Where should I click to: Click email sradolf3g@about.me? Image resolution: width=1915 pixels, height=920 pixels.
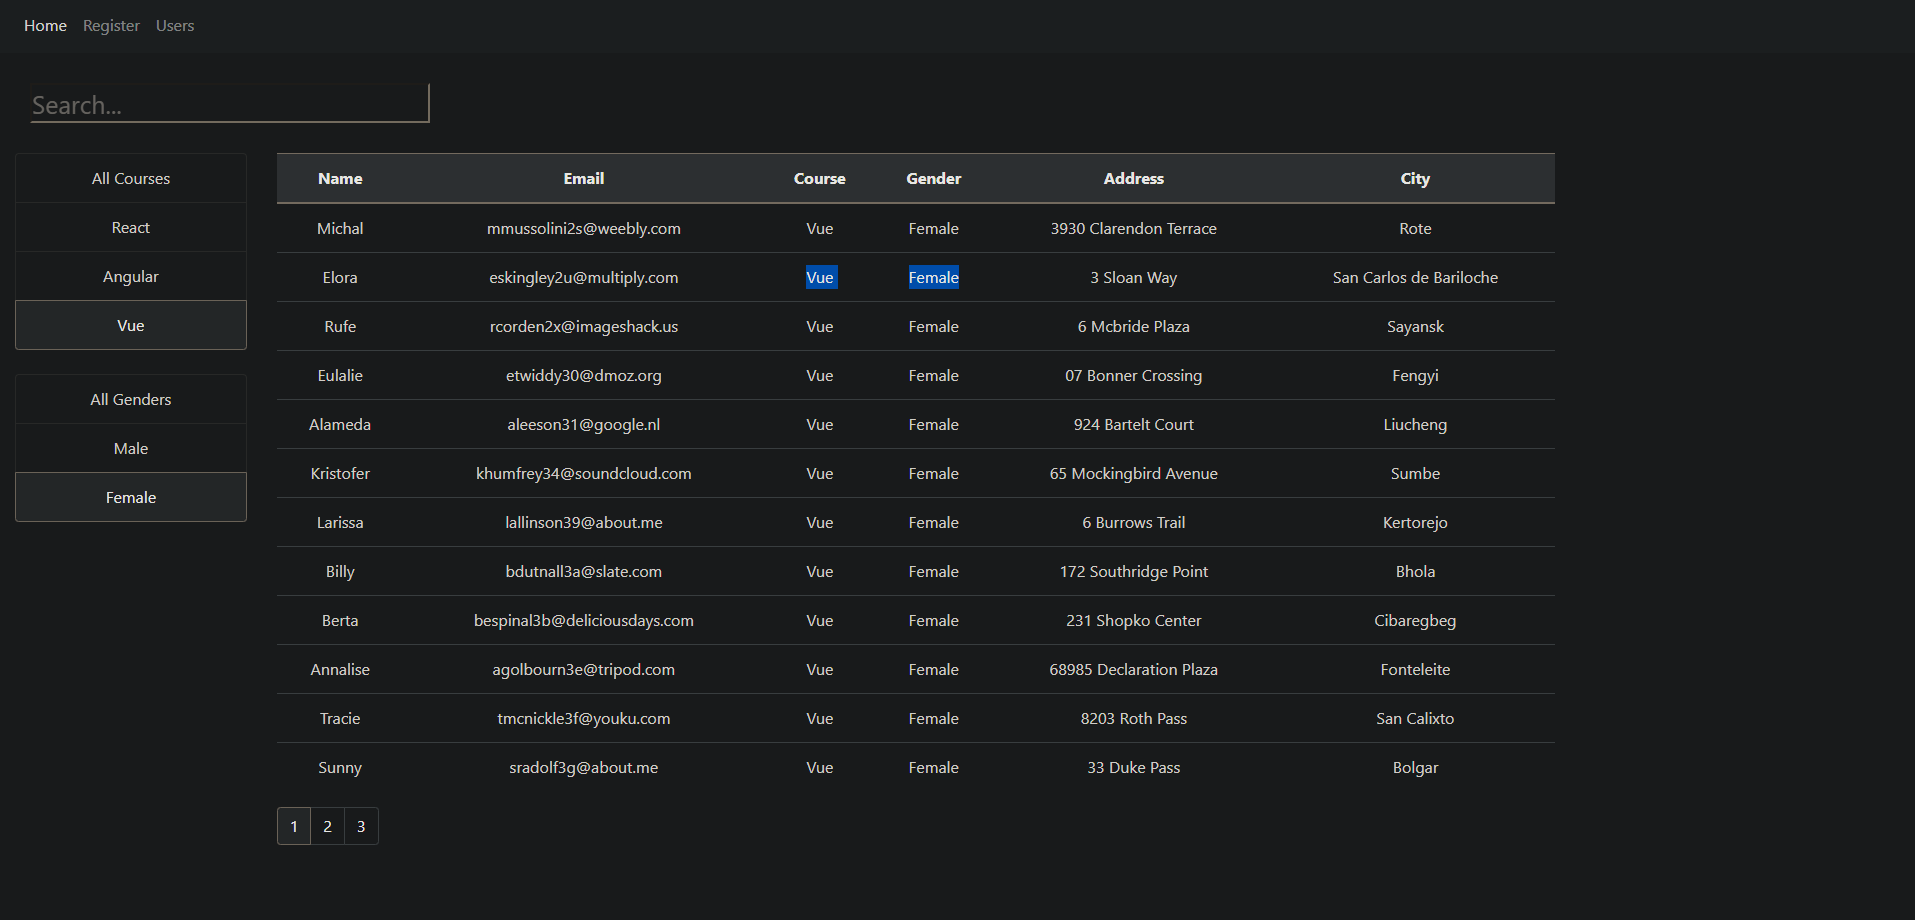click(584, 768)
